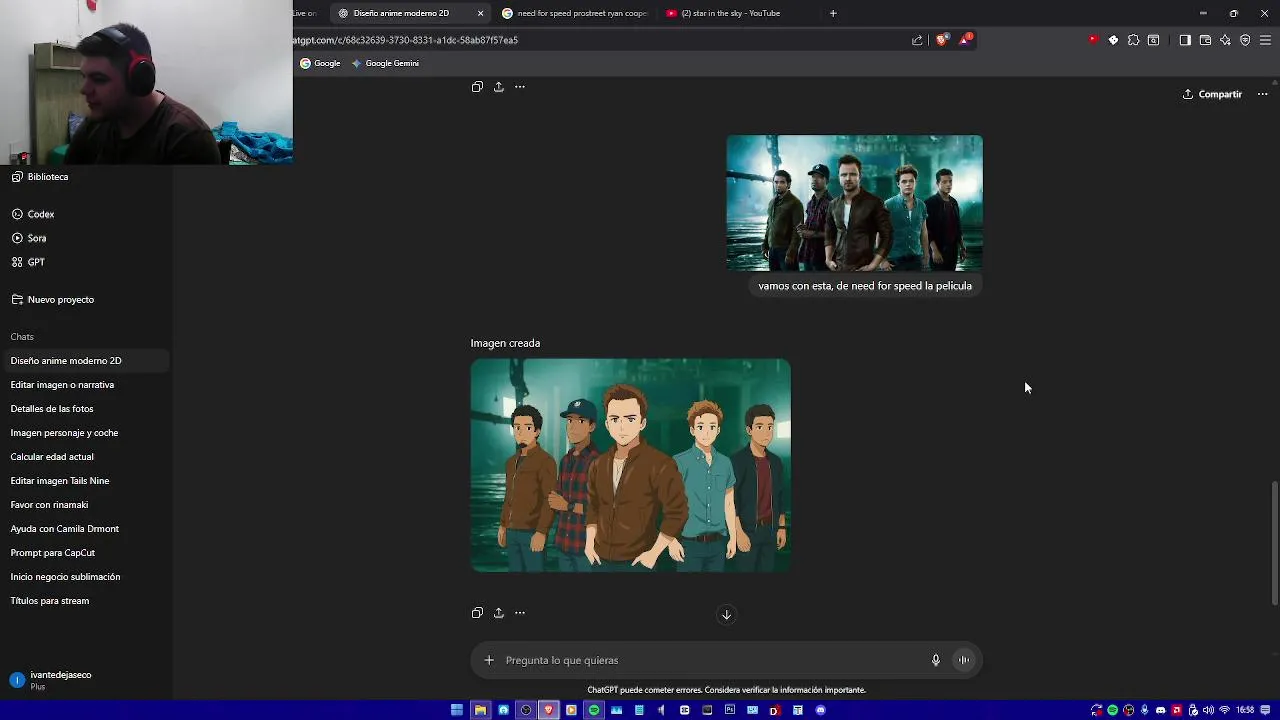Click the Brave Shields lion icon

click(x=941, y=40)
